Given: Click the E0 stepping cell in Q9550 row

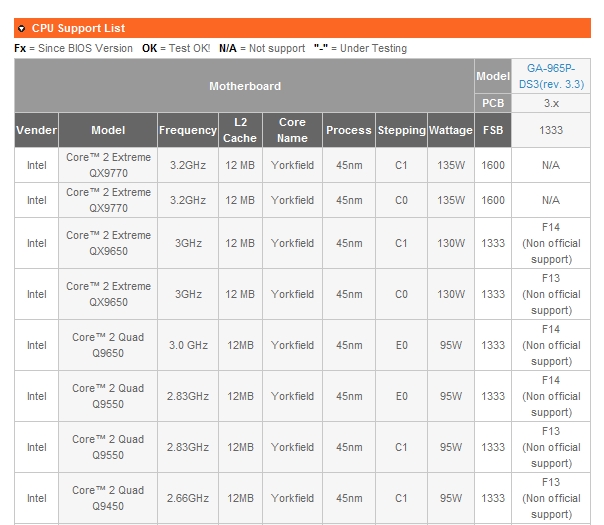Looking at the screenshot, I should pyautogui.click(x=401, y=396).
